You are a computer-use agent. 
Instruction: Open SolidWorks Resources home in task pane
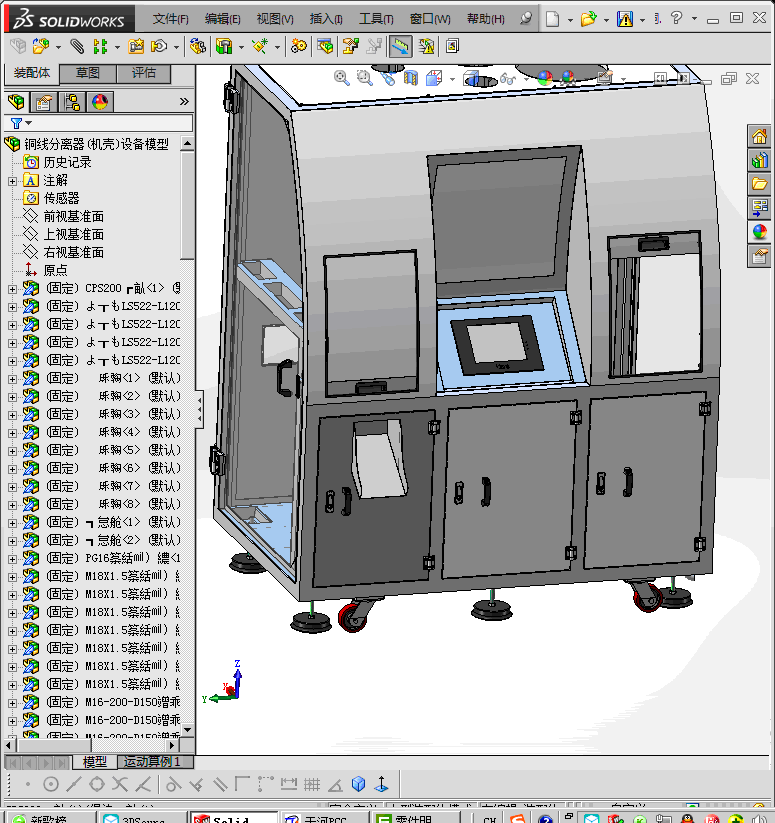[x=759, y=137]
